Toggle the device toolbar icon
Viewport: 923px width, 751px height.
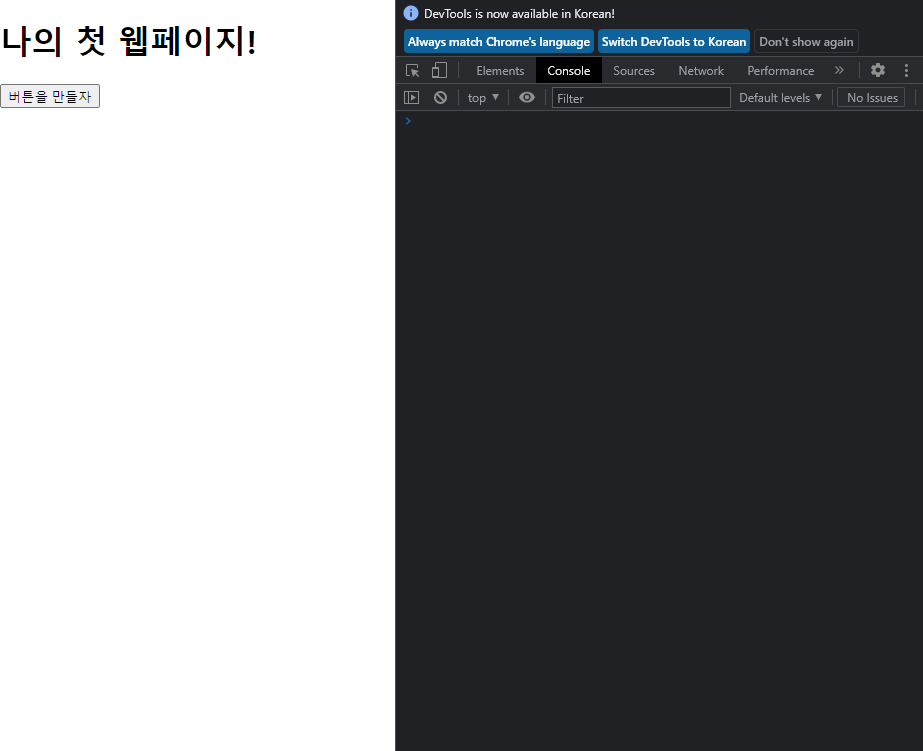[x=439, y=71]
